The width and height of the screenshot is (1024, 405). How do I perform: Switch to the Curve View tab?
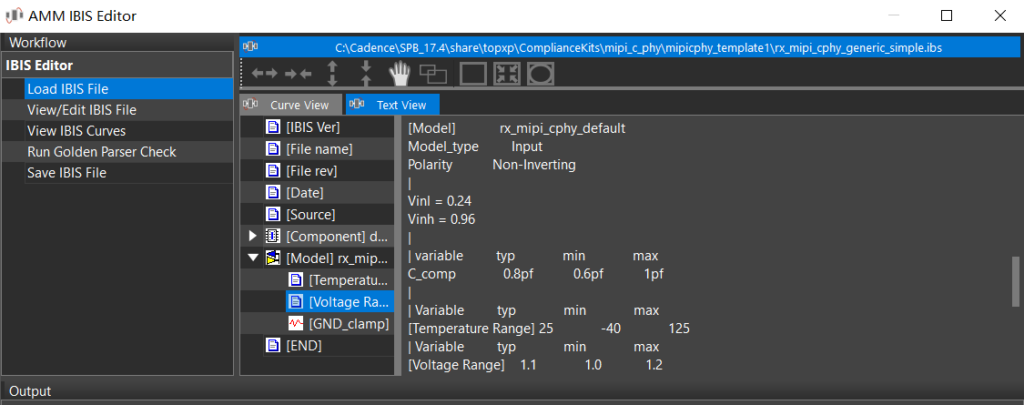(x=288, y=105)
